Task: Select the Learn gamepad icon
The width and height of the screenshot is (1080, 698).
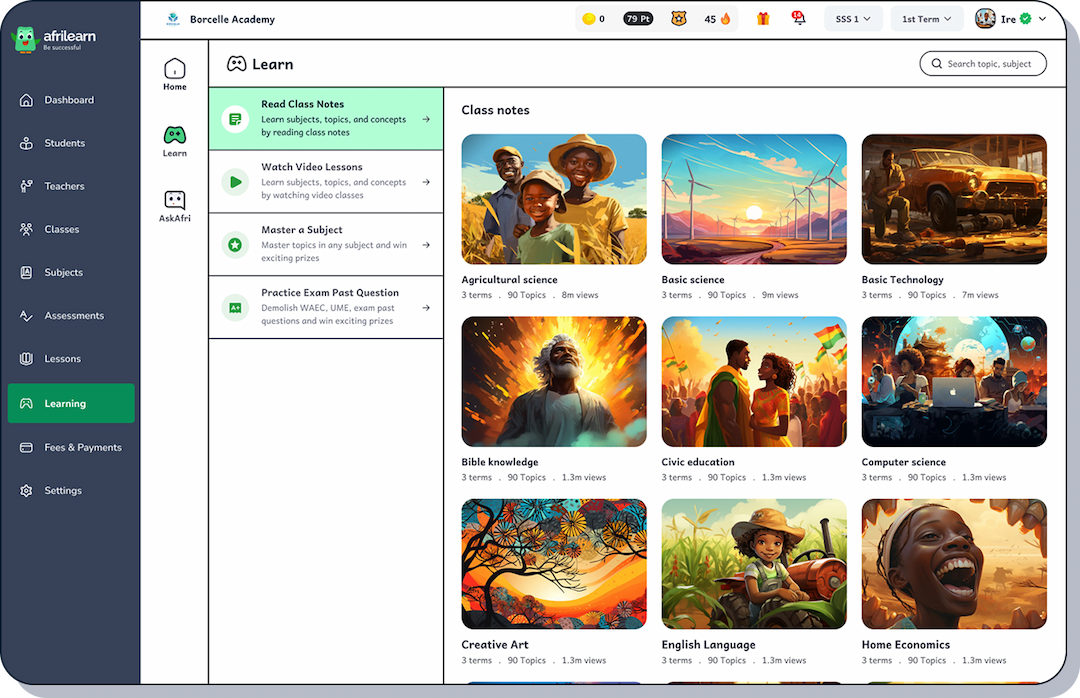Action: [175, 135]
